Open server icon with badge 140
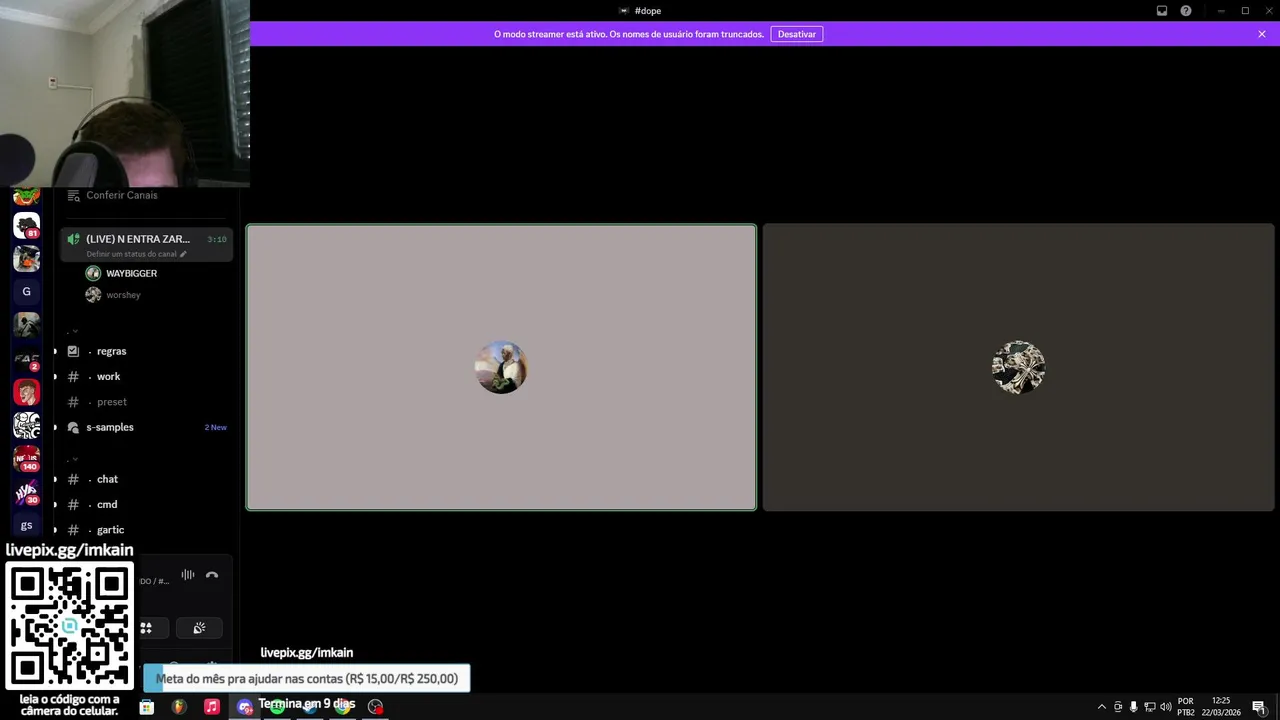Screen dimensions: 1280x720 [x=26, y=459]
